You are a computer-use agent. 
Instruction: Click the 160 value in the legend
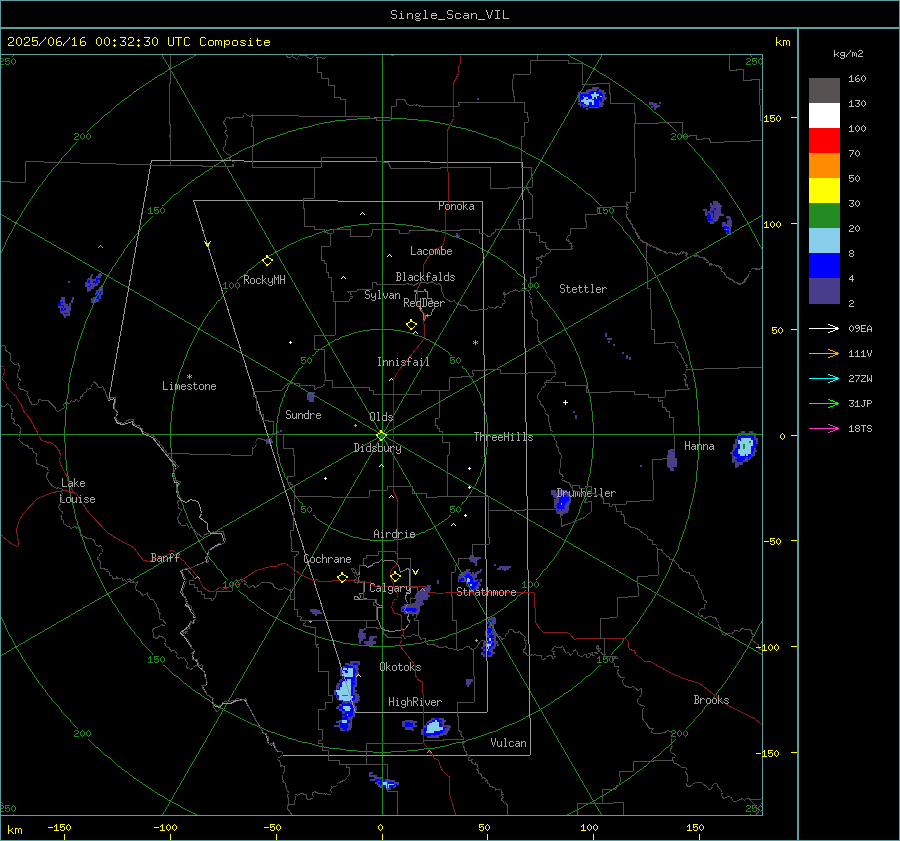[857, 79]
